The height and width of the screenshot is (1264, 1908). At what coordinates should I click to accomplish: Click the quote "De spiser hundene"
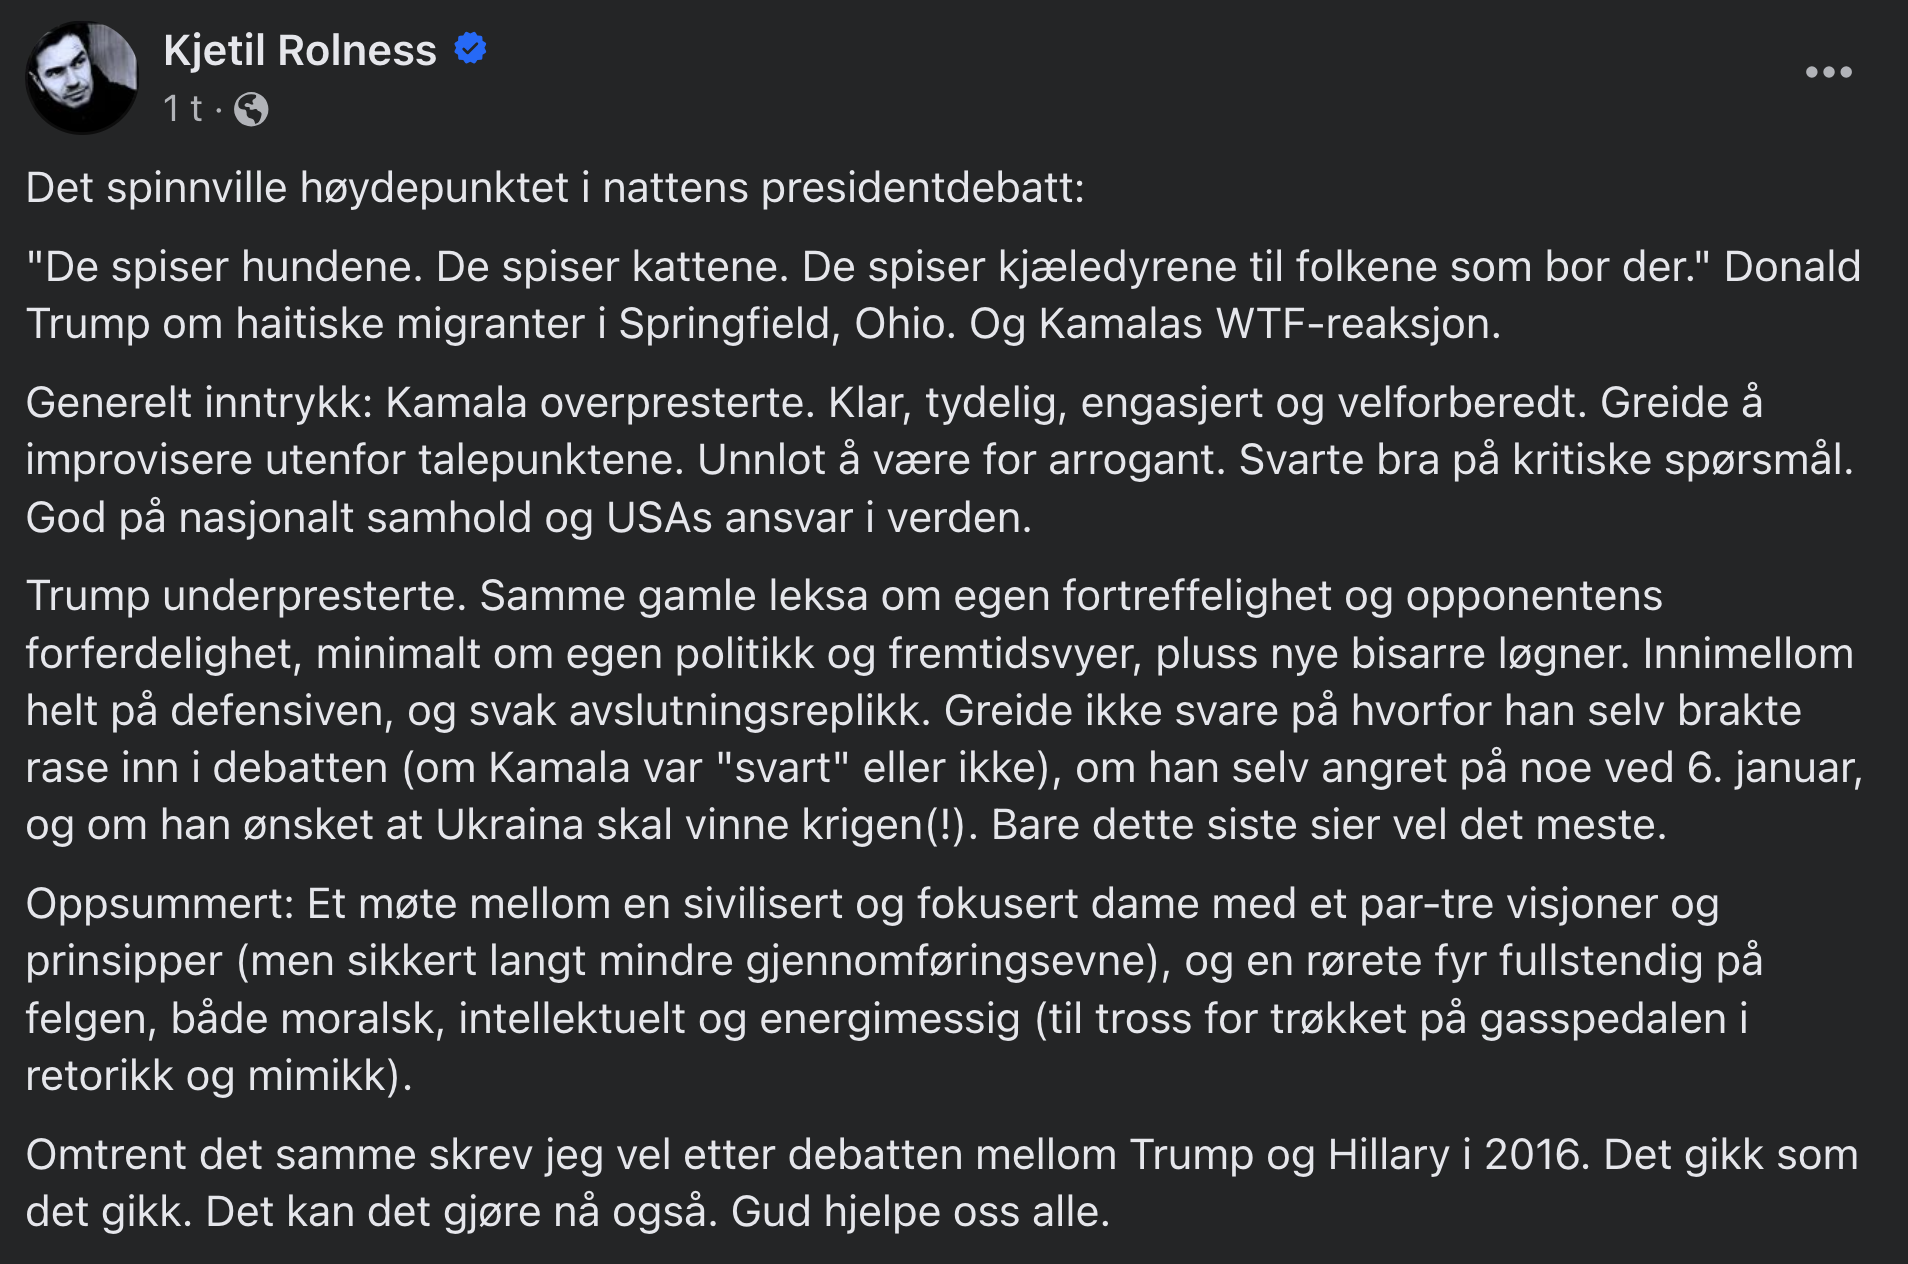pyautogui.click(x=230, y=267)
